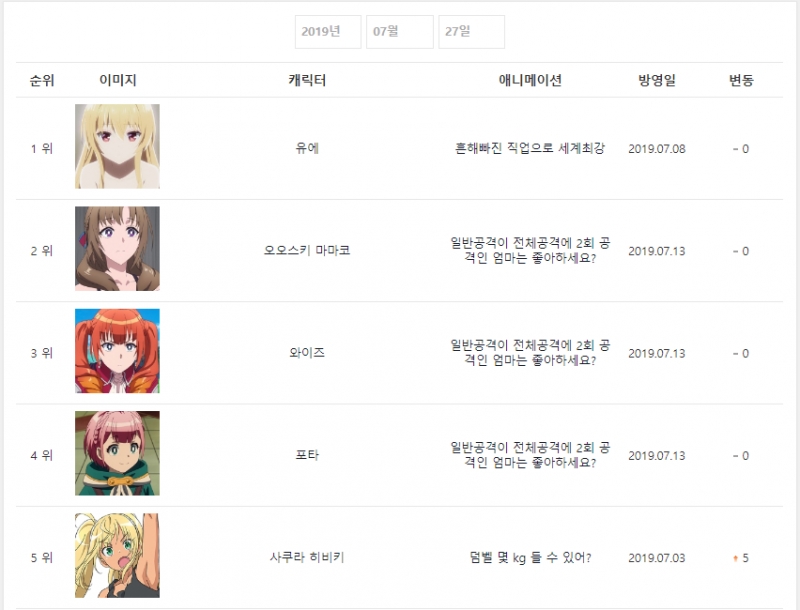Image resolution: width=800 pixels, height=610 pixels.
Task: Open anime title for rank 2 row
Action: [x=530, y=250]
